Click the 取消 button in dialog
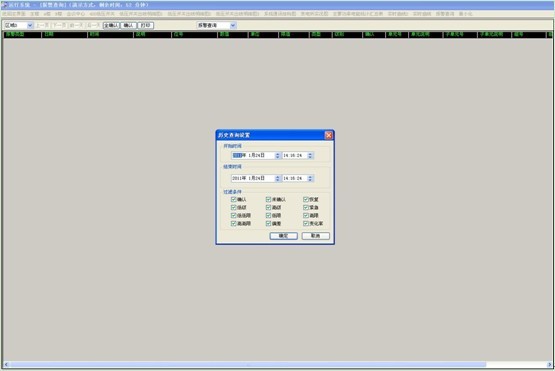This screenshot has width=555, height=371. (315, 236)
